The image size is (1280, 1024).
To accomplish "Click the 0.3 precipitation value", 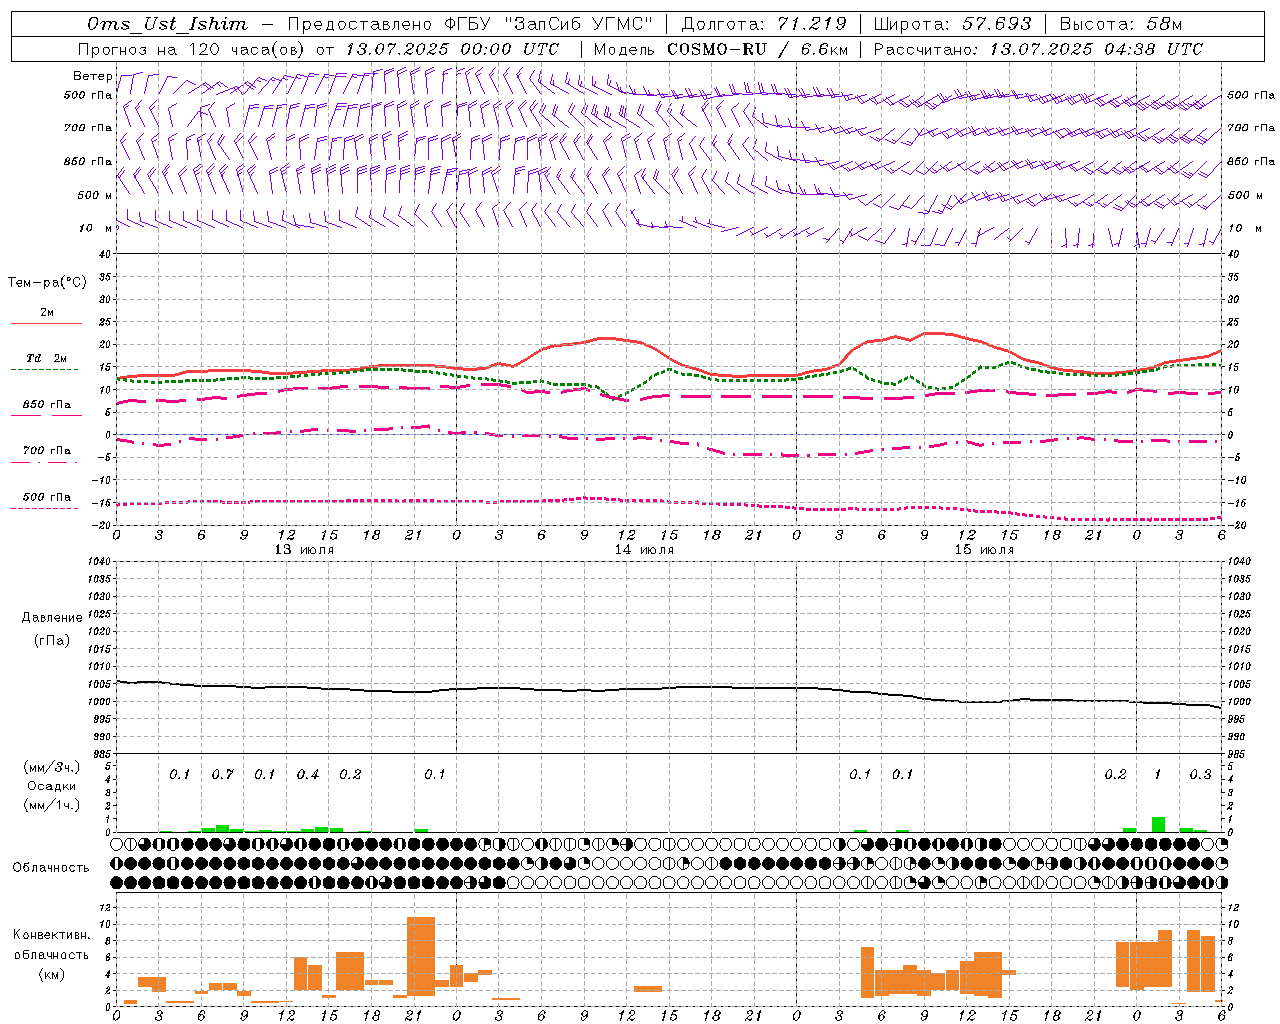I will (x=1200, y=775).
